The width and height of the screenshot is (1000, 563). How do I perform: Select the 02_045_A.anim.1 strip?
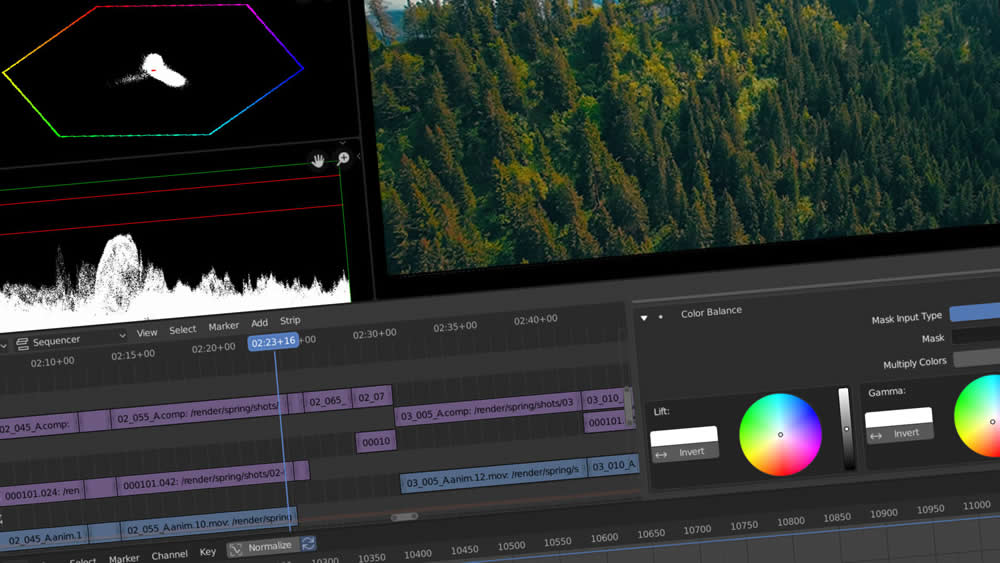pyautogui.click(x=45, y=539)
